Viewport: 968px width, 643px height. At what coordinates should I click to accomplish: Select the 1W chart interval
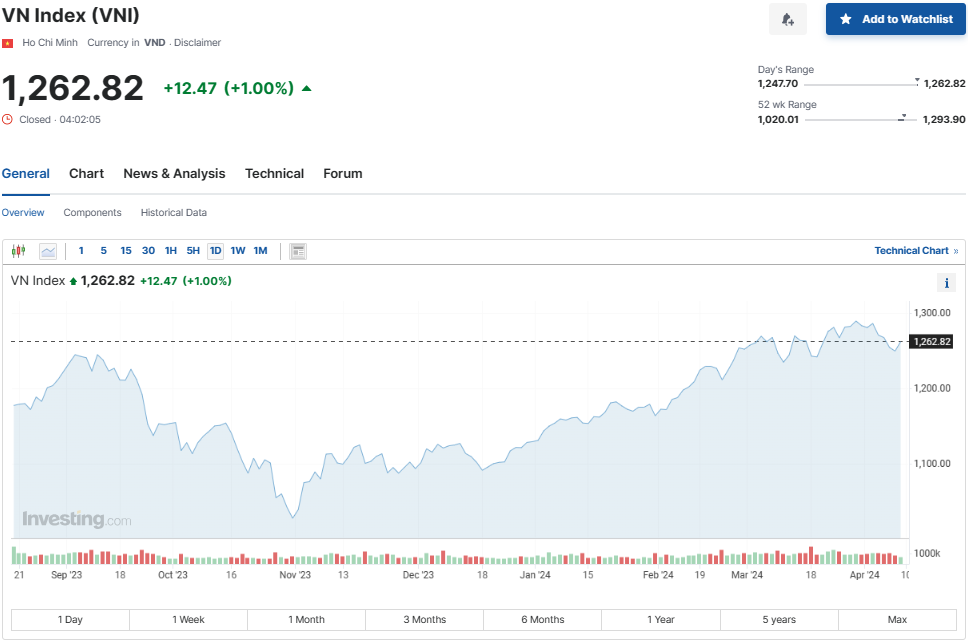238,251
